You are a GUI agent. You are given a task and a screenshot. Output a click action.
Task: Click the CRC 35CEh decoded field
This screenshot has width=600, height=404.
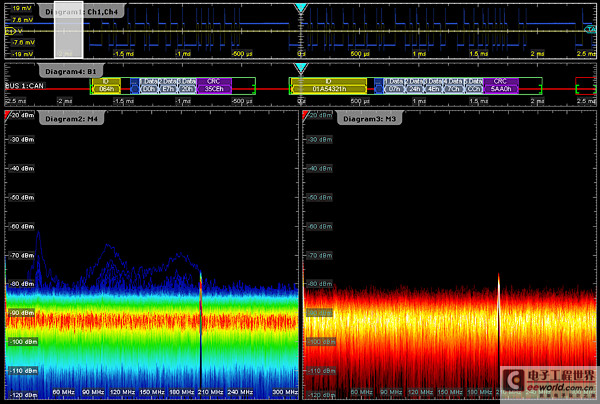coord(214,86)
